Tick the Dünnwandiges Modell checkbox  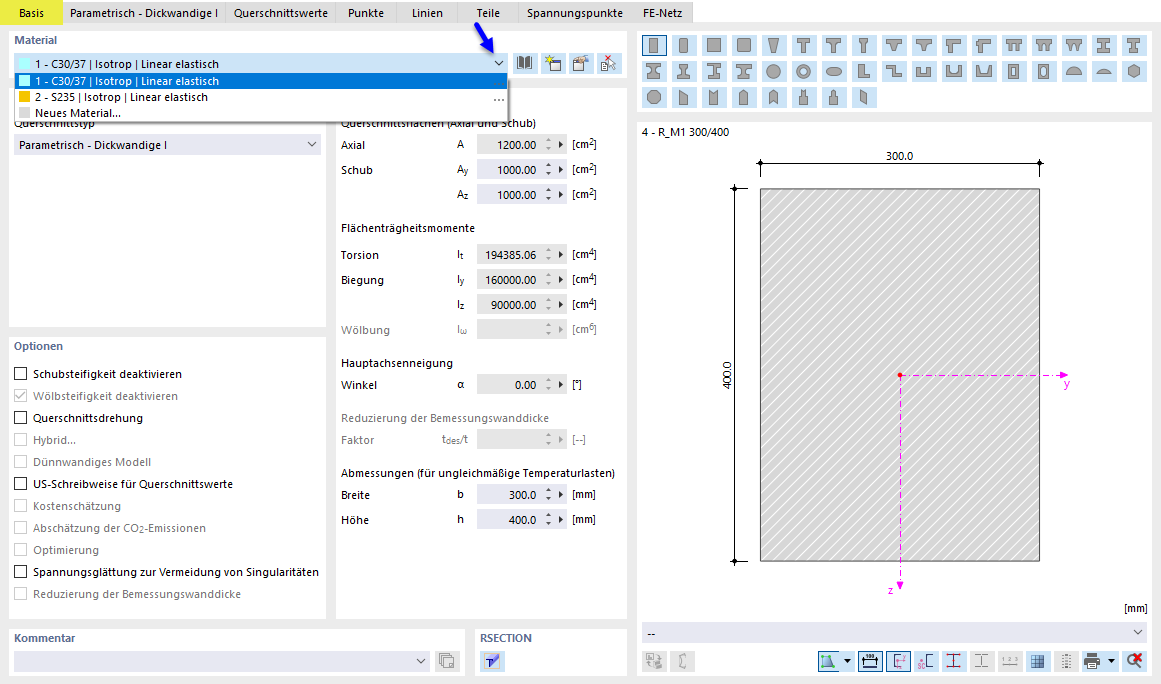(x=21, y=462)
